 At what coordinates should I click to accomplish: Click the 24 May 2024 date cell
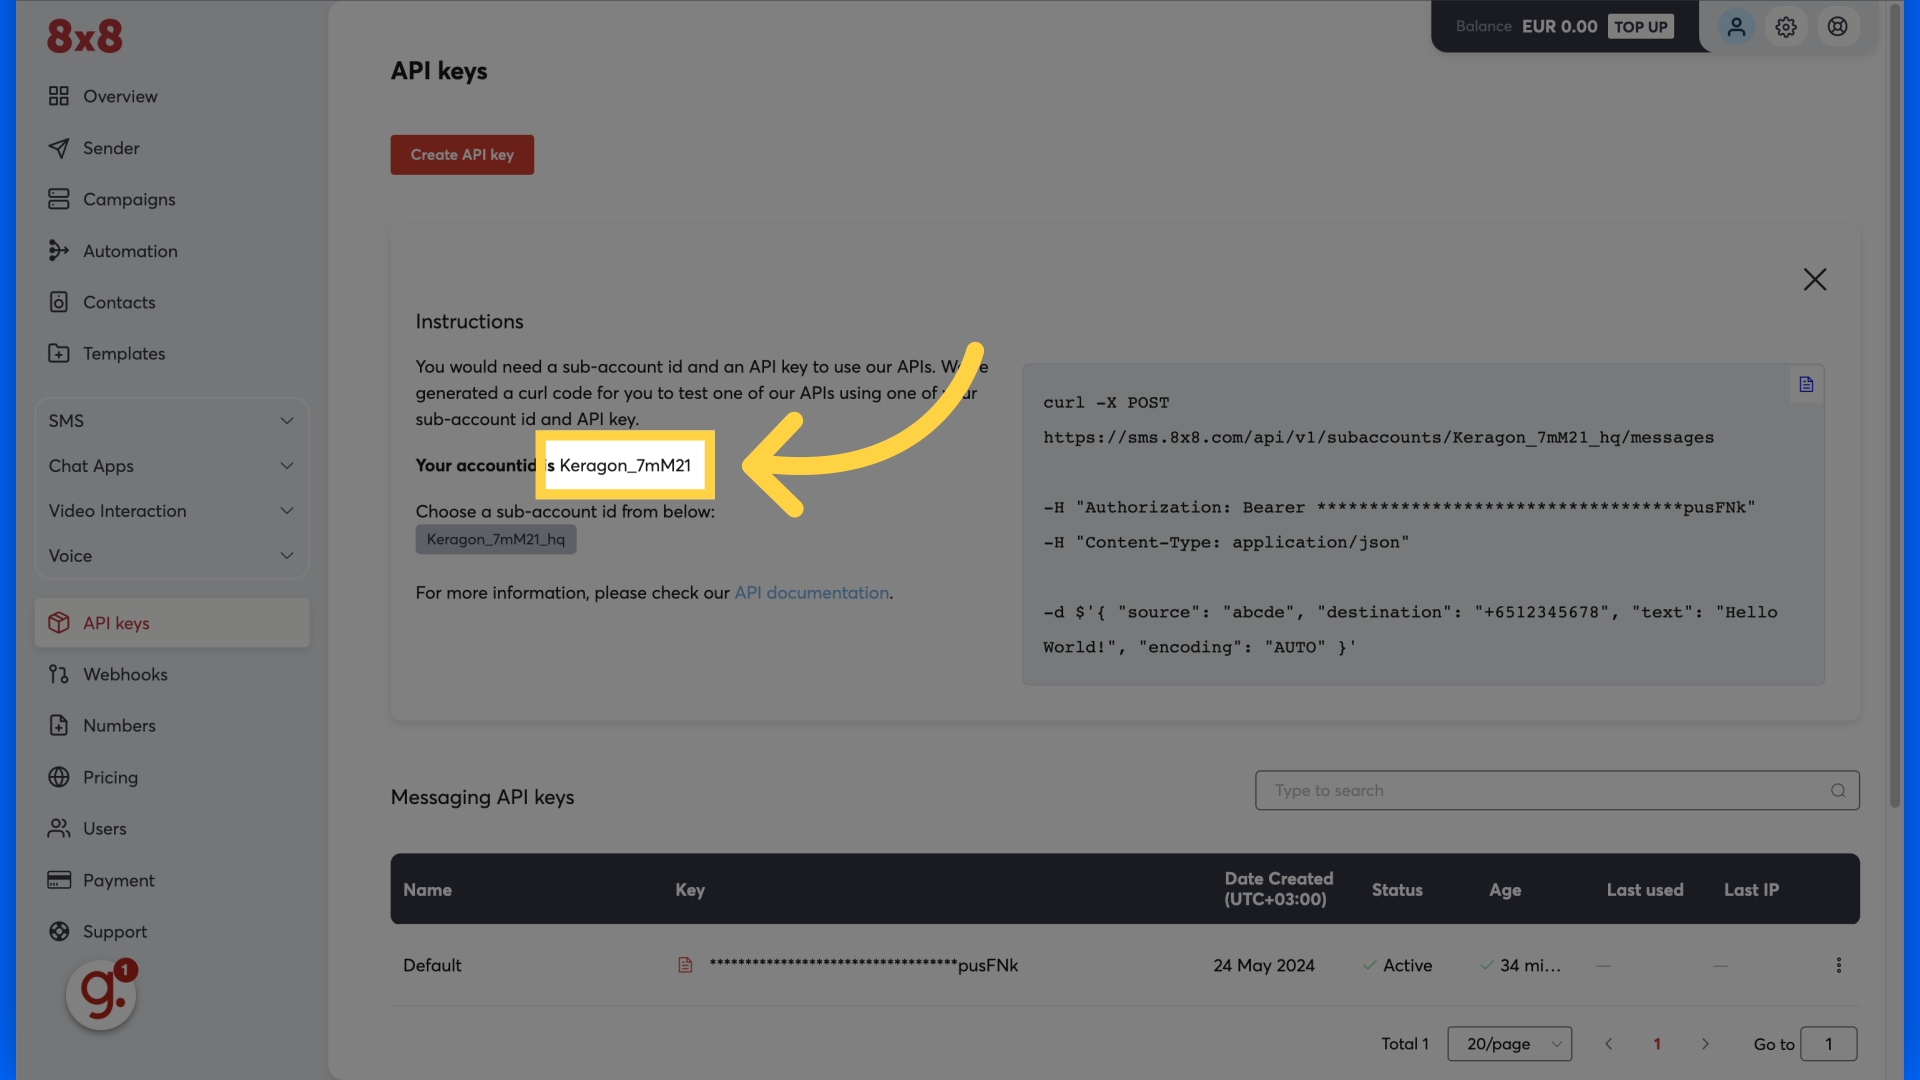pyautogui.click(x=1264, y=965)
